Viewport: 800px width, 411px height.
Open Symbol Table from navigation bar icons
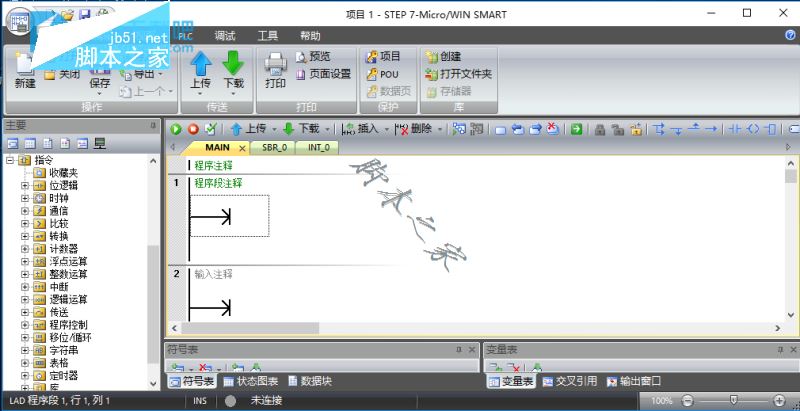(13, 144)
